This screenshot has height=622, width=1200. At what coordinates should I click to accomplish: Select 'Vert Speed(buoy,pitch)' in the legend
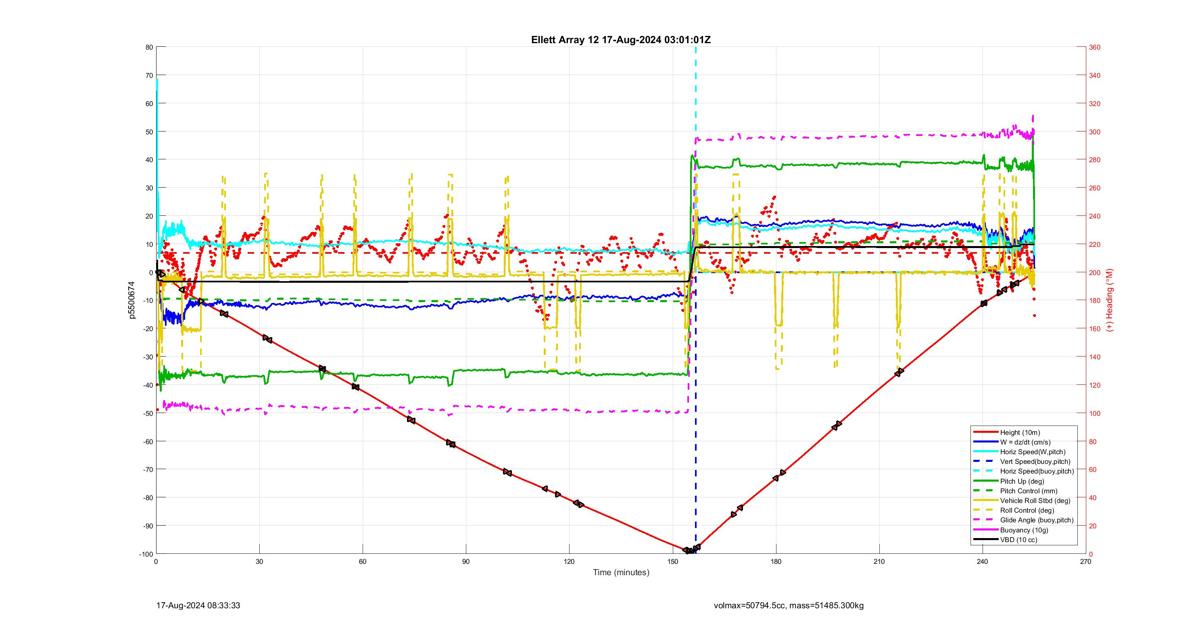click(x=1035, y=461)
